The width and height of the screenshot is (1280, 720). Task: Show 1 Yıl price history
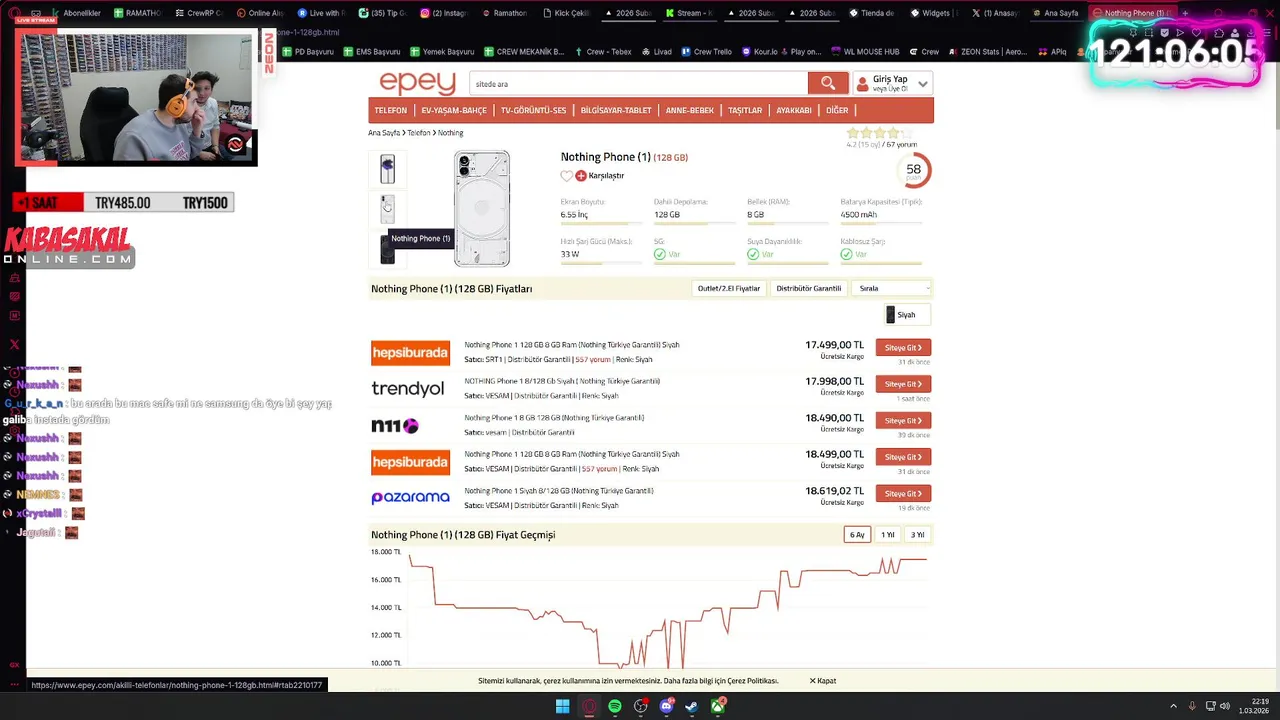pyautogui.click(x=887, y=535)
